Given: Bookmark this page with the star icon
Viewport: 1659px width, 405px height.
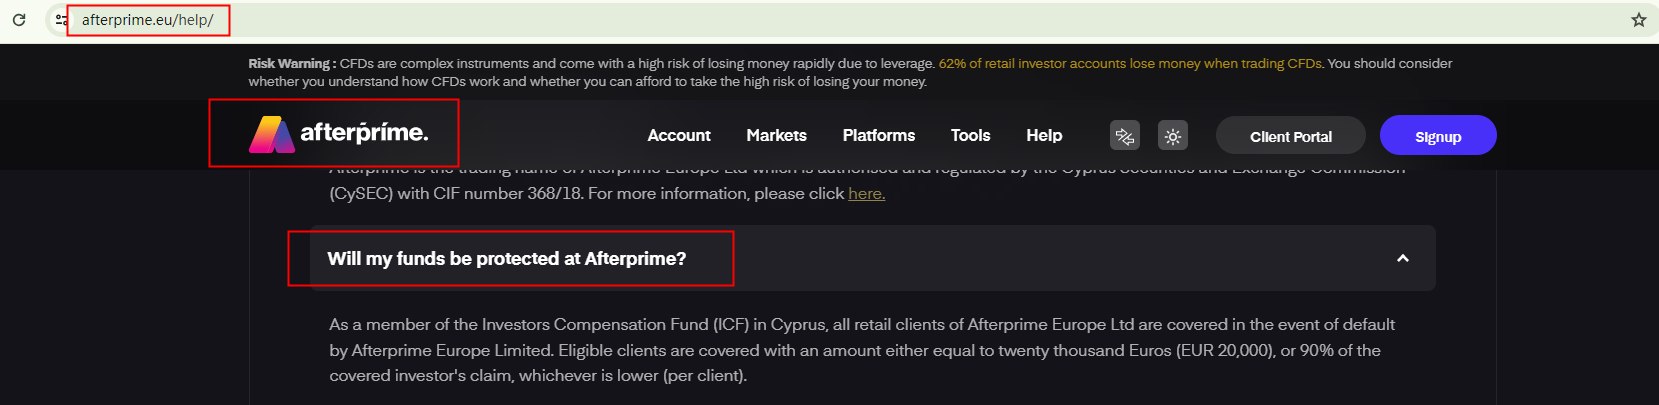Looking at the screenshot, I should [1638, 20].
